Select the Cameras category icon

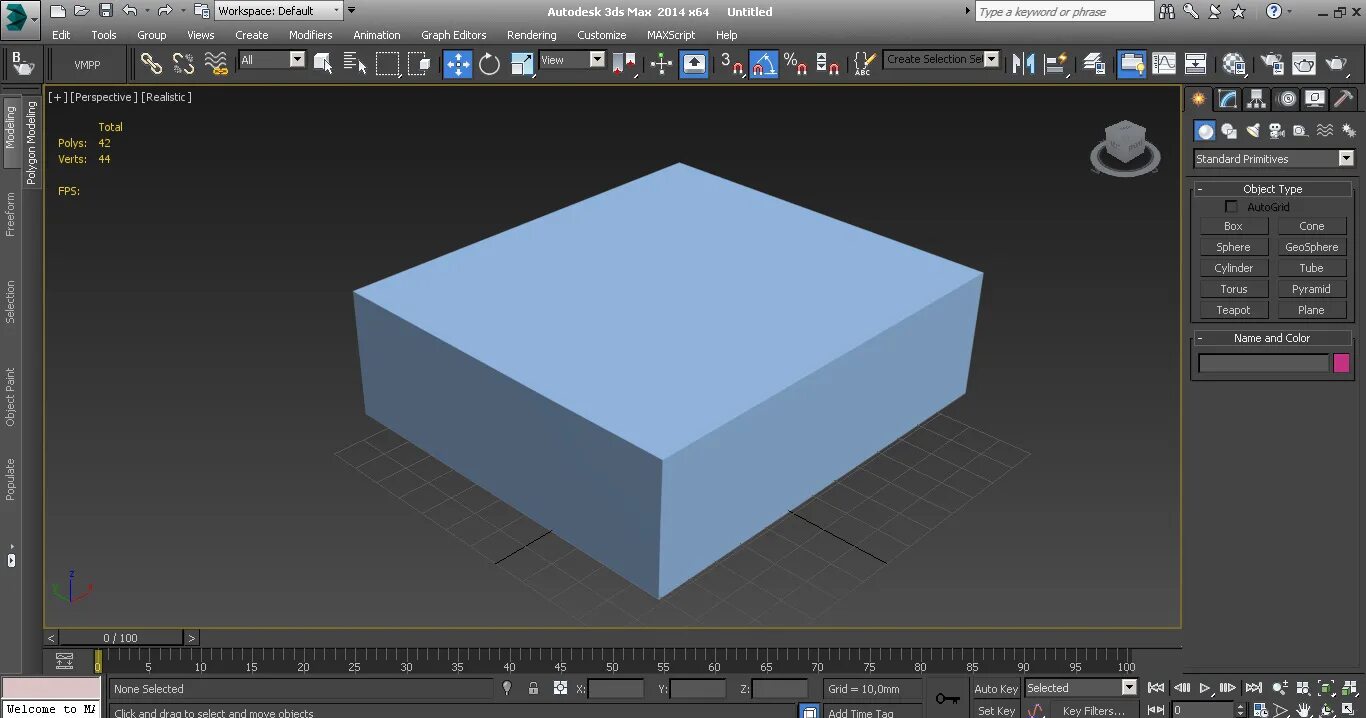(x=1277, y=131)
